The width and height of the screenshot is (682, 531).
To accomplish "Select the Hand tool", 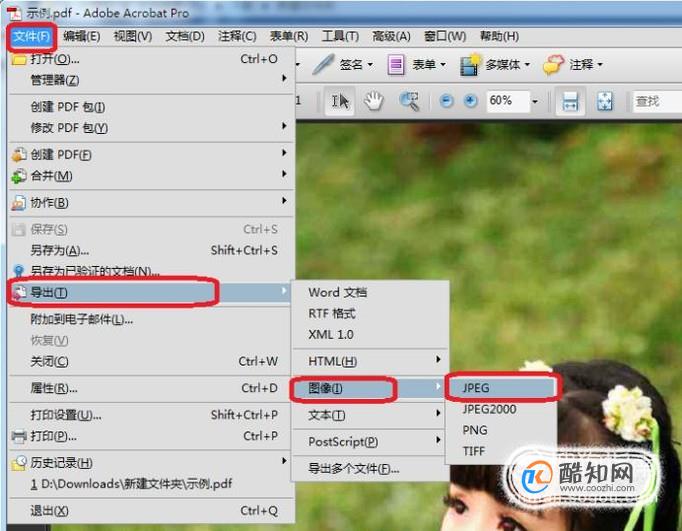I will coord(373,101).
